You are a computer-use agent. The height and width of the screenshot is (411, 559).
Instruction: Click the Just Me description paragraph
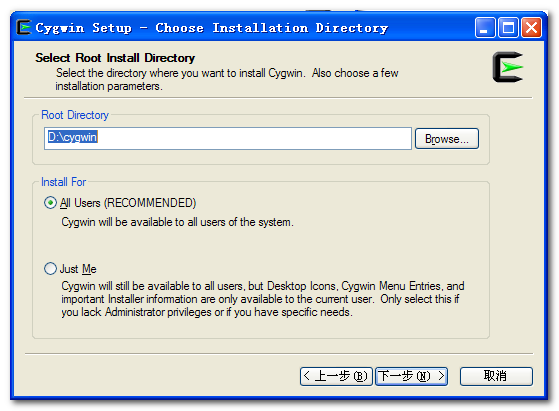tap(263, 299)
